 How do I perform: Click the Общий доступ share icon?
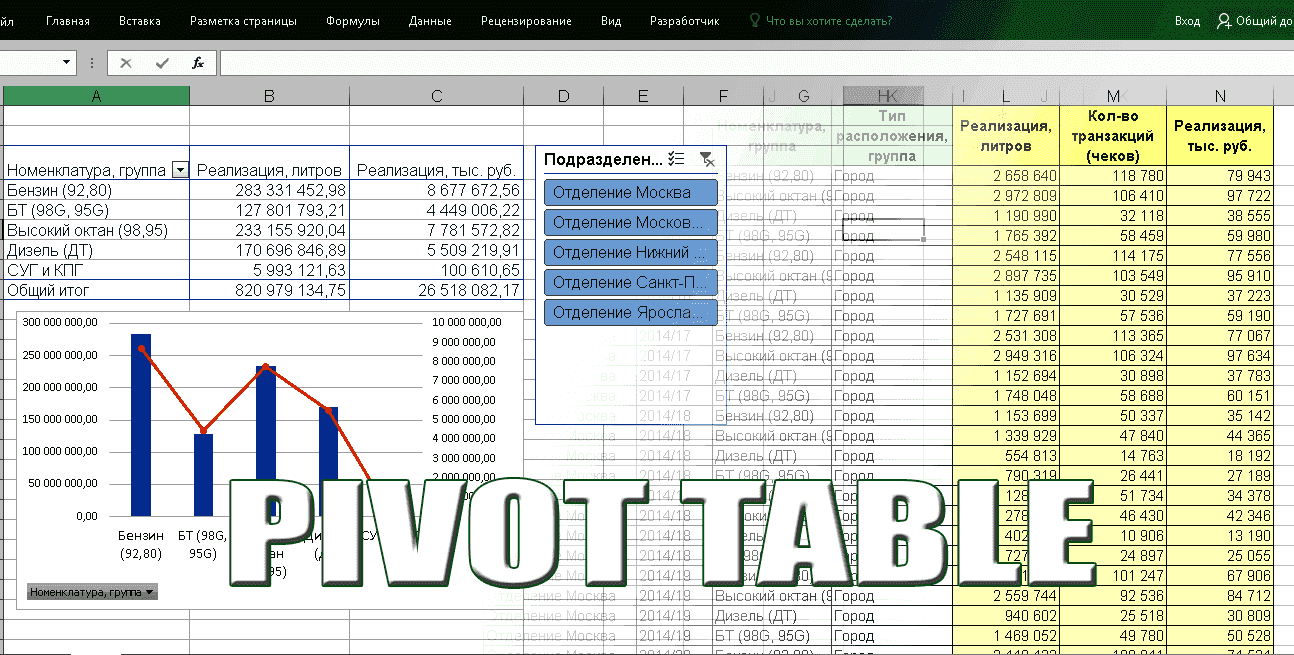pyautogui.click(x=1224, y=21)
